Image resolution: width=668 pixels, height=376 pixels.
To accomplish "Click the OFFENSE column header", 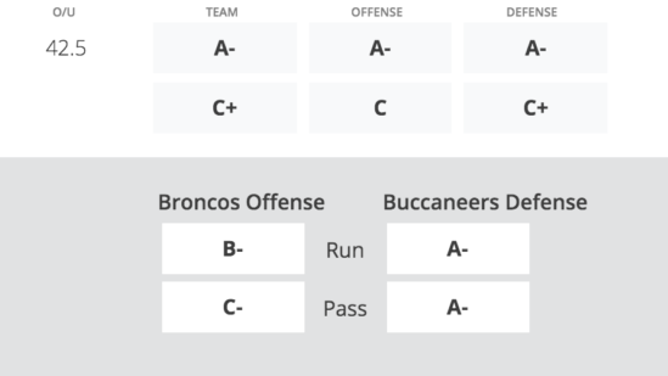I will 377,12.
